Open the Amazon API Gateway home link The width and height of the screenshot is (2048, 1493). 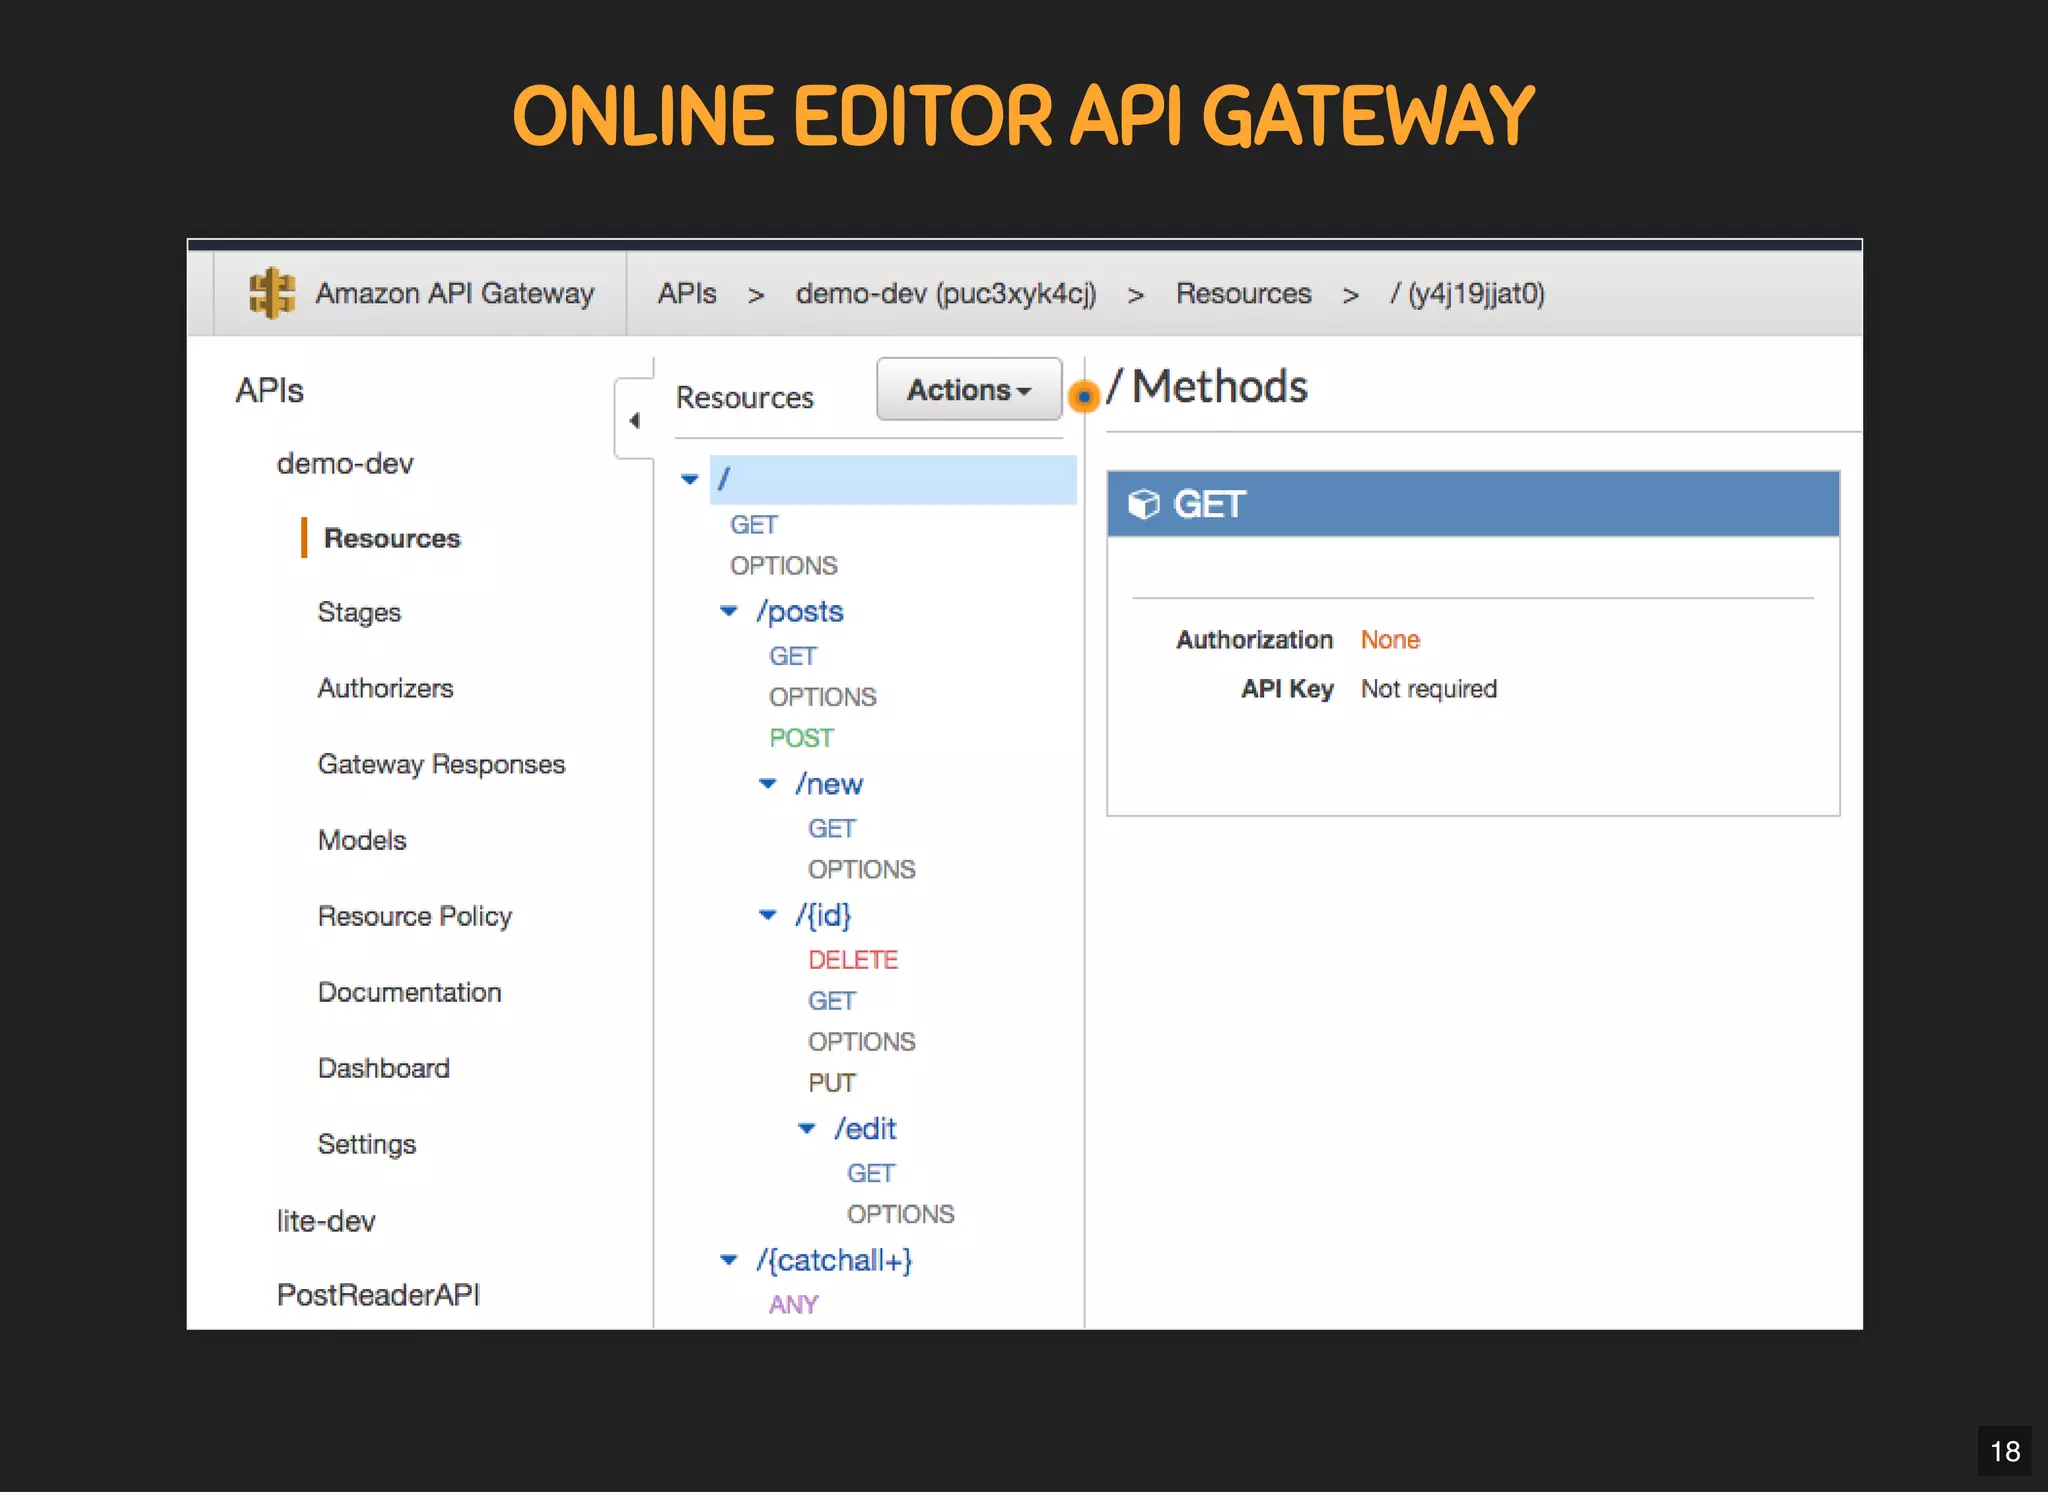tap(454, 293)
